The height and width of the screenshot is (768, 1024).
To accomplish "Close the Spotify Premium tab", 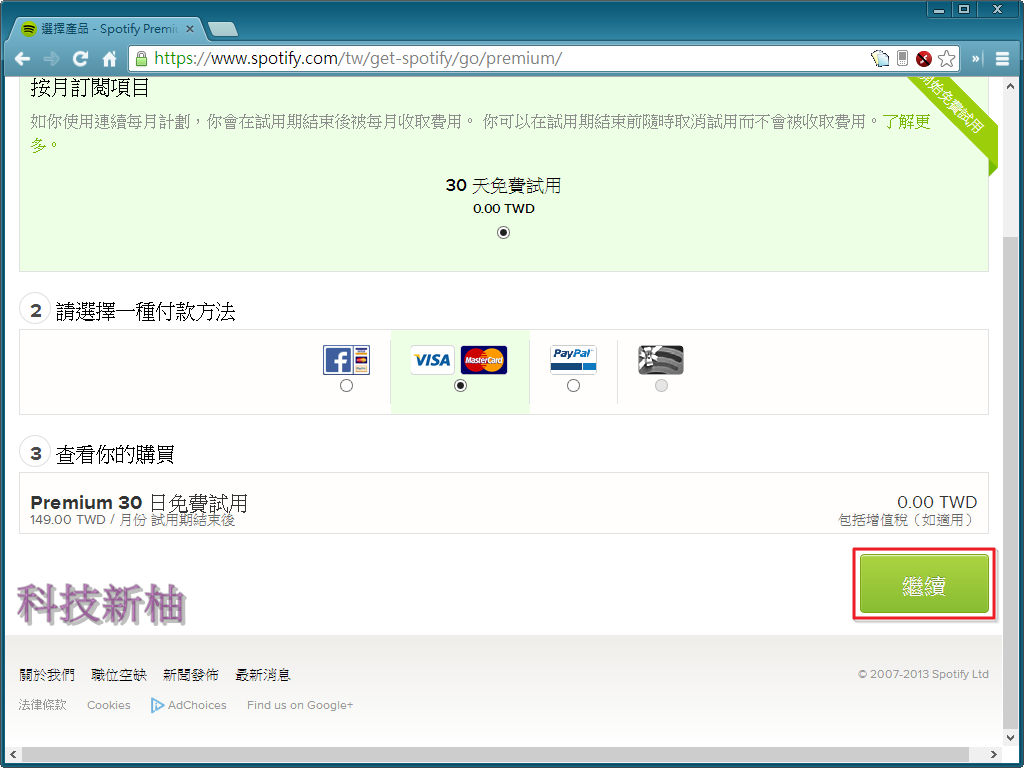I will pyautogui.click(x=189, y=29).
